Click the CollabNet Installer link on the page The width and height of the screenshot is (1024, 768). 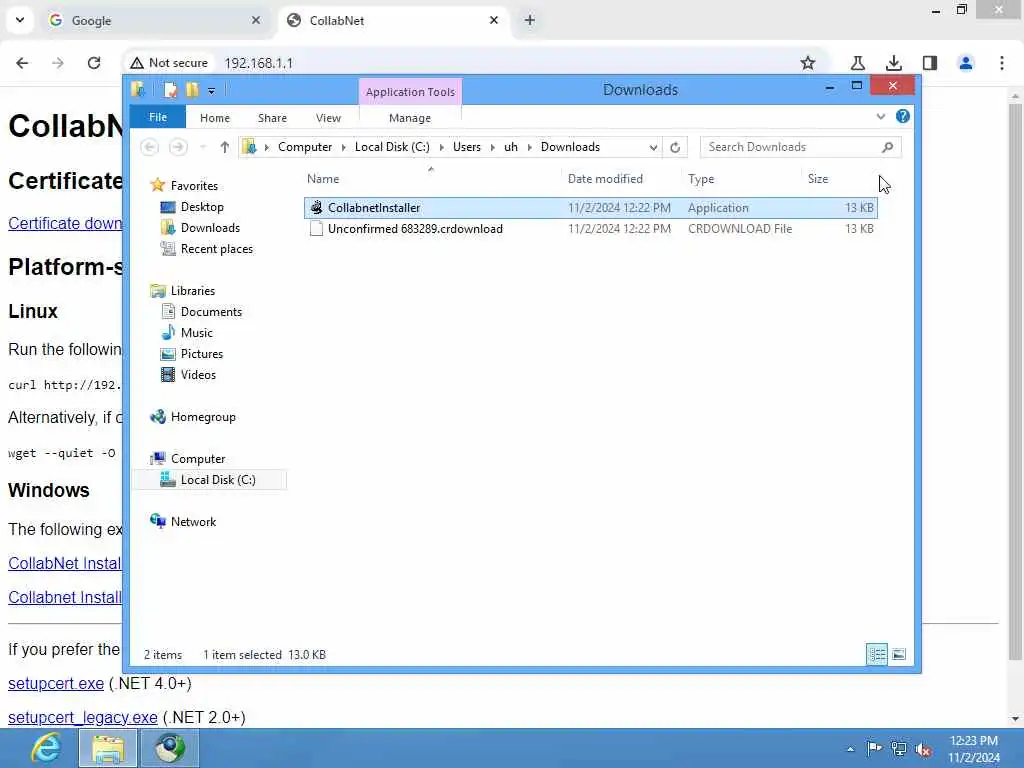[65, 563]
